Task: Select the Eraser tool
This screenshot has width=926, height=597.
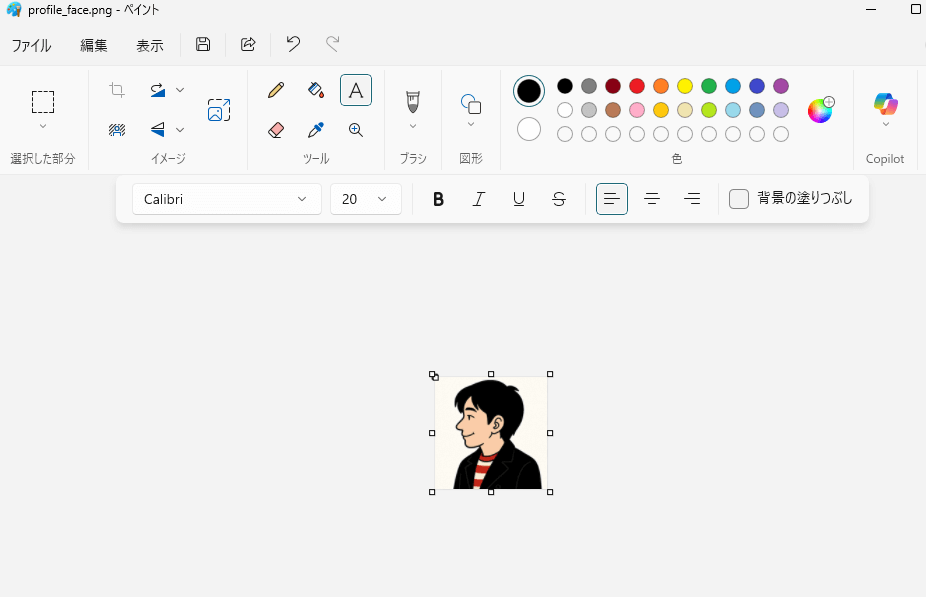Action: pyautogui.click(x=275, y=130)
